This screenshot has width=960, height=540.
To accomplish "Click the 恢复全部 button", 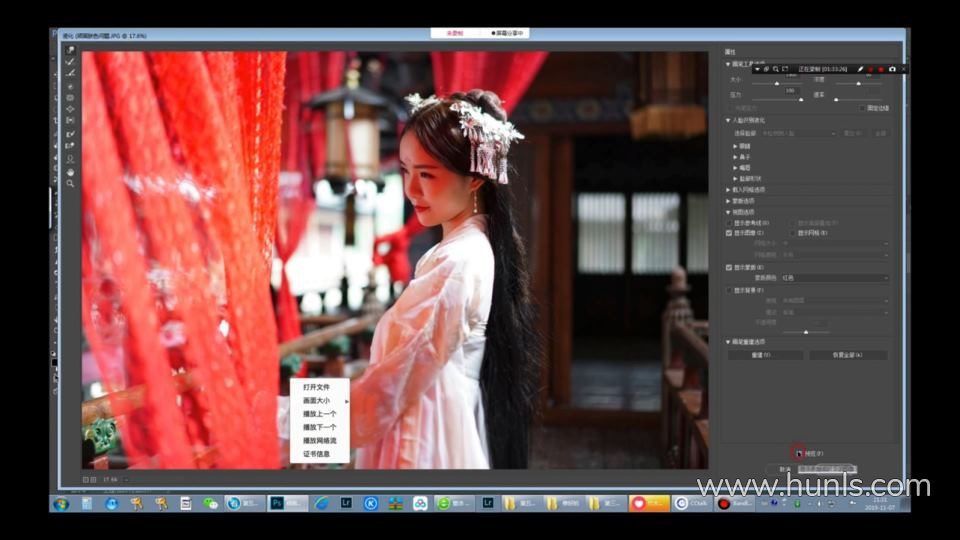I will pos(847,355).
